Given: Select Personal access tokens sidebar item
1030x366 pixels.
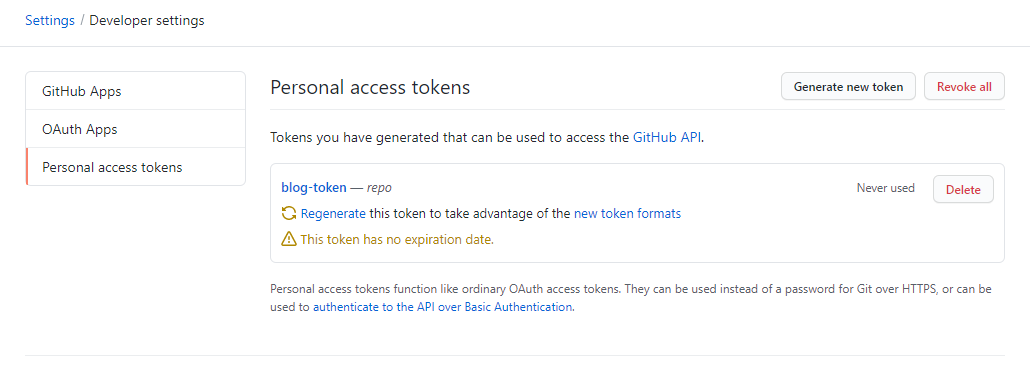Looking at the screenshot, I should click(135, 167).
